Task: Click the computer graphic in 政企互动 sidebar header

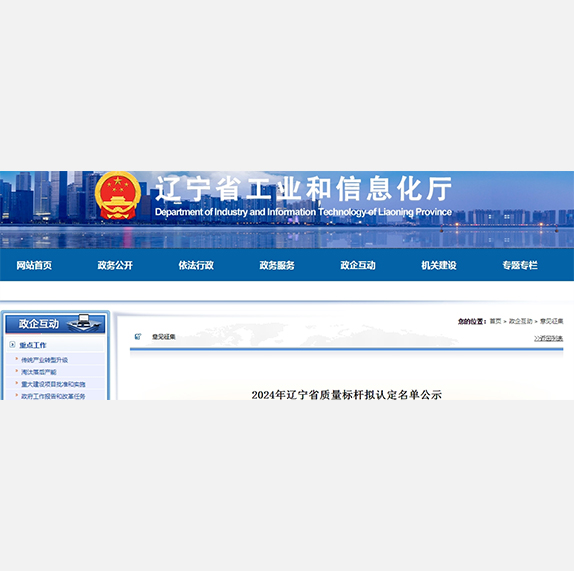Action: tap(84, 323)
